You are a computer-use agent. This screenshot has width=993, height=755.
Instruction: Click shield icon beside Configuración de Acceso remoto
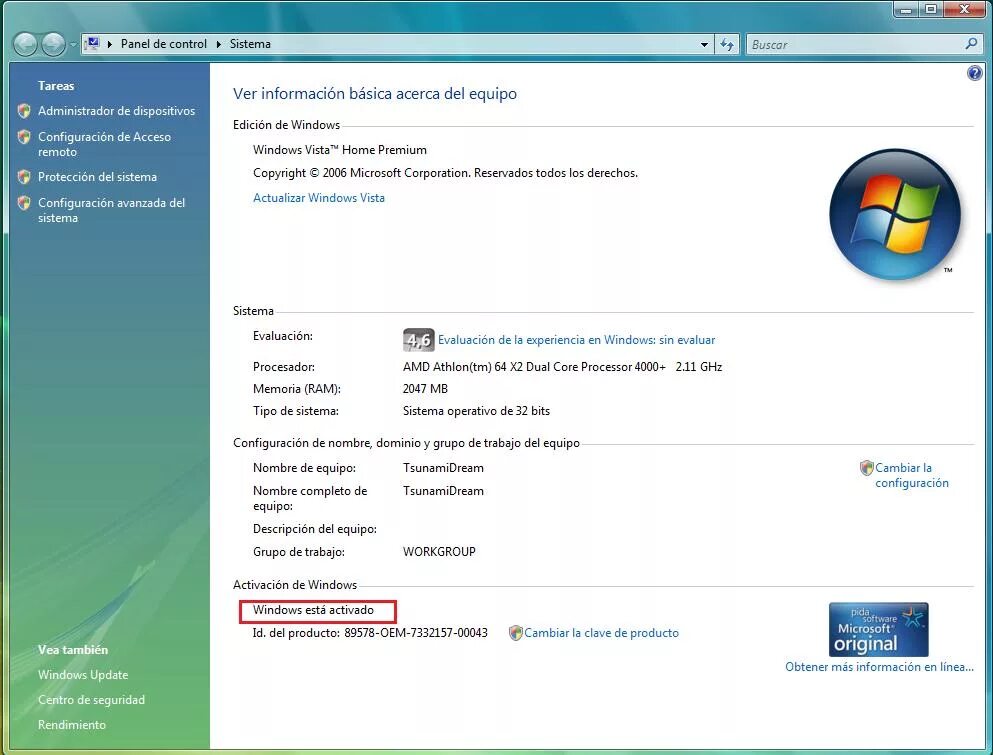24,137
